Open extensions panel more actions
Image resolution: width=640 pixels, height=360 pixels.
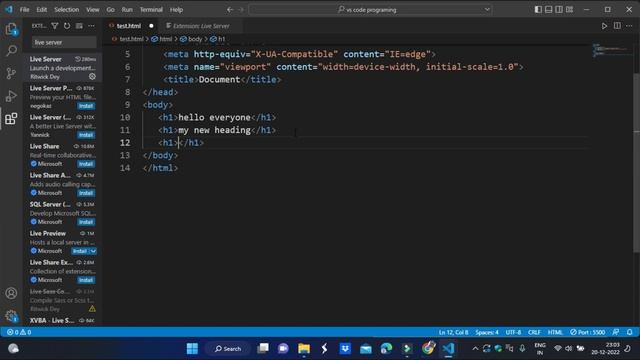click(x=91, y=26)
